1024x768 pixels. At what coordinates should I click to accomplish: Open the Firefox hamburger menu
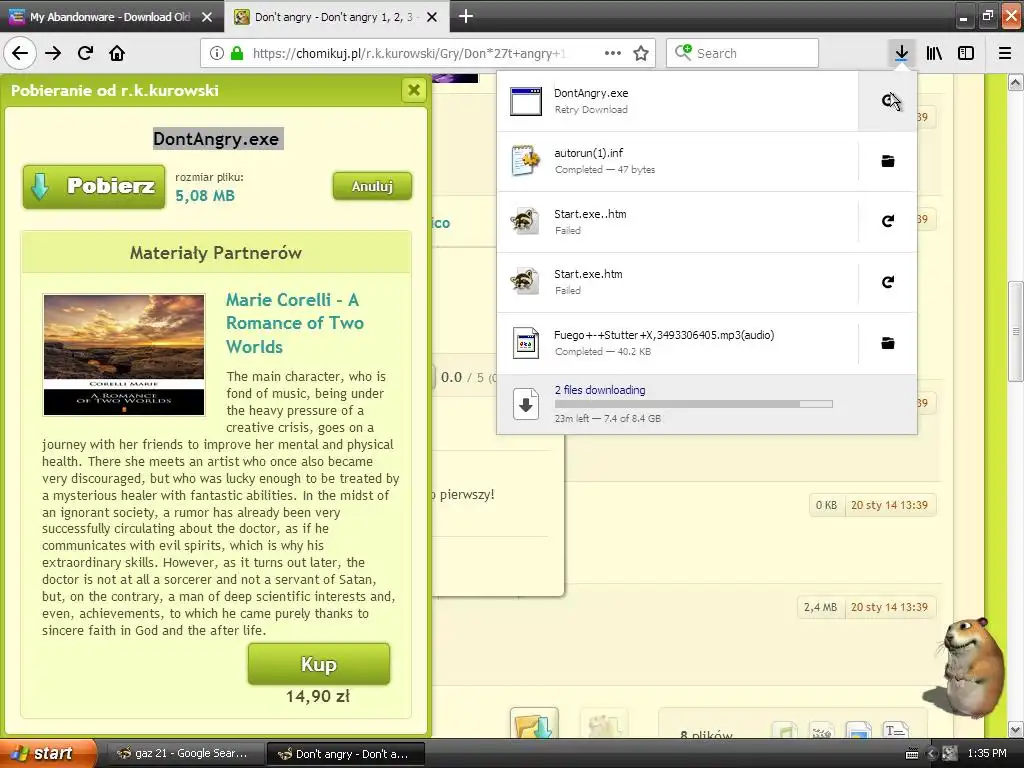click(x=1005, y=53)
